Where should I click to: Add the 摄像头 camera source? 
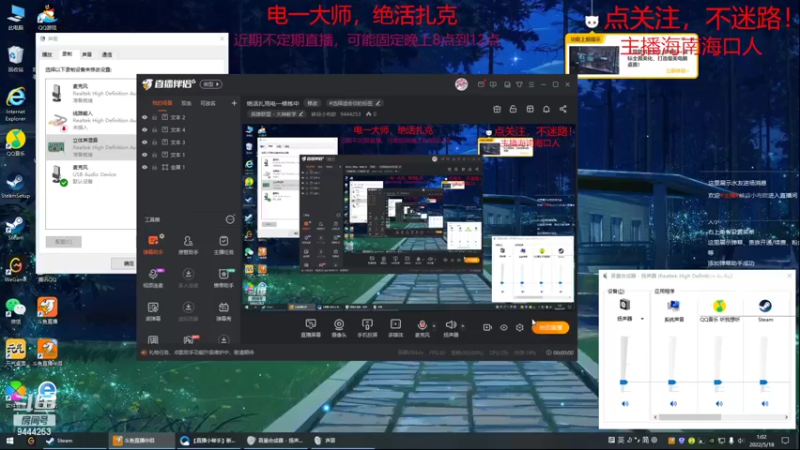pyautogui.click(x=339, y=328)
